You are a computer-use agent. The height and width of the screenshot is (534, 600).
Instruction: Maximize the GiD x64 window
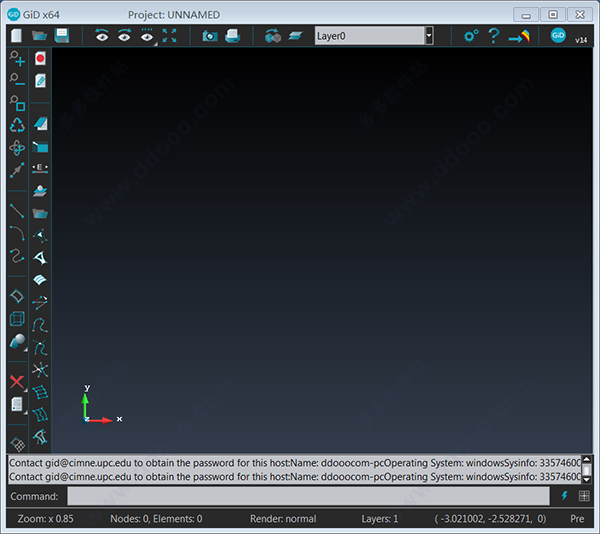pyautogui.click(x=553, y=15)
